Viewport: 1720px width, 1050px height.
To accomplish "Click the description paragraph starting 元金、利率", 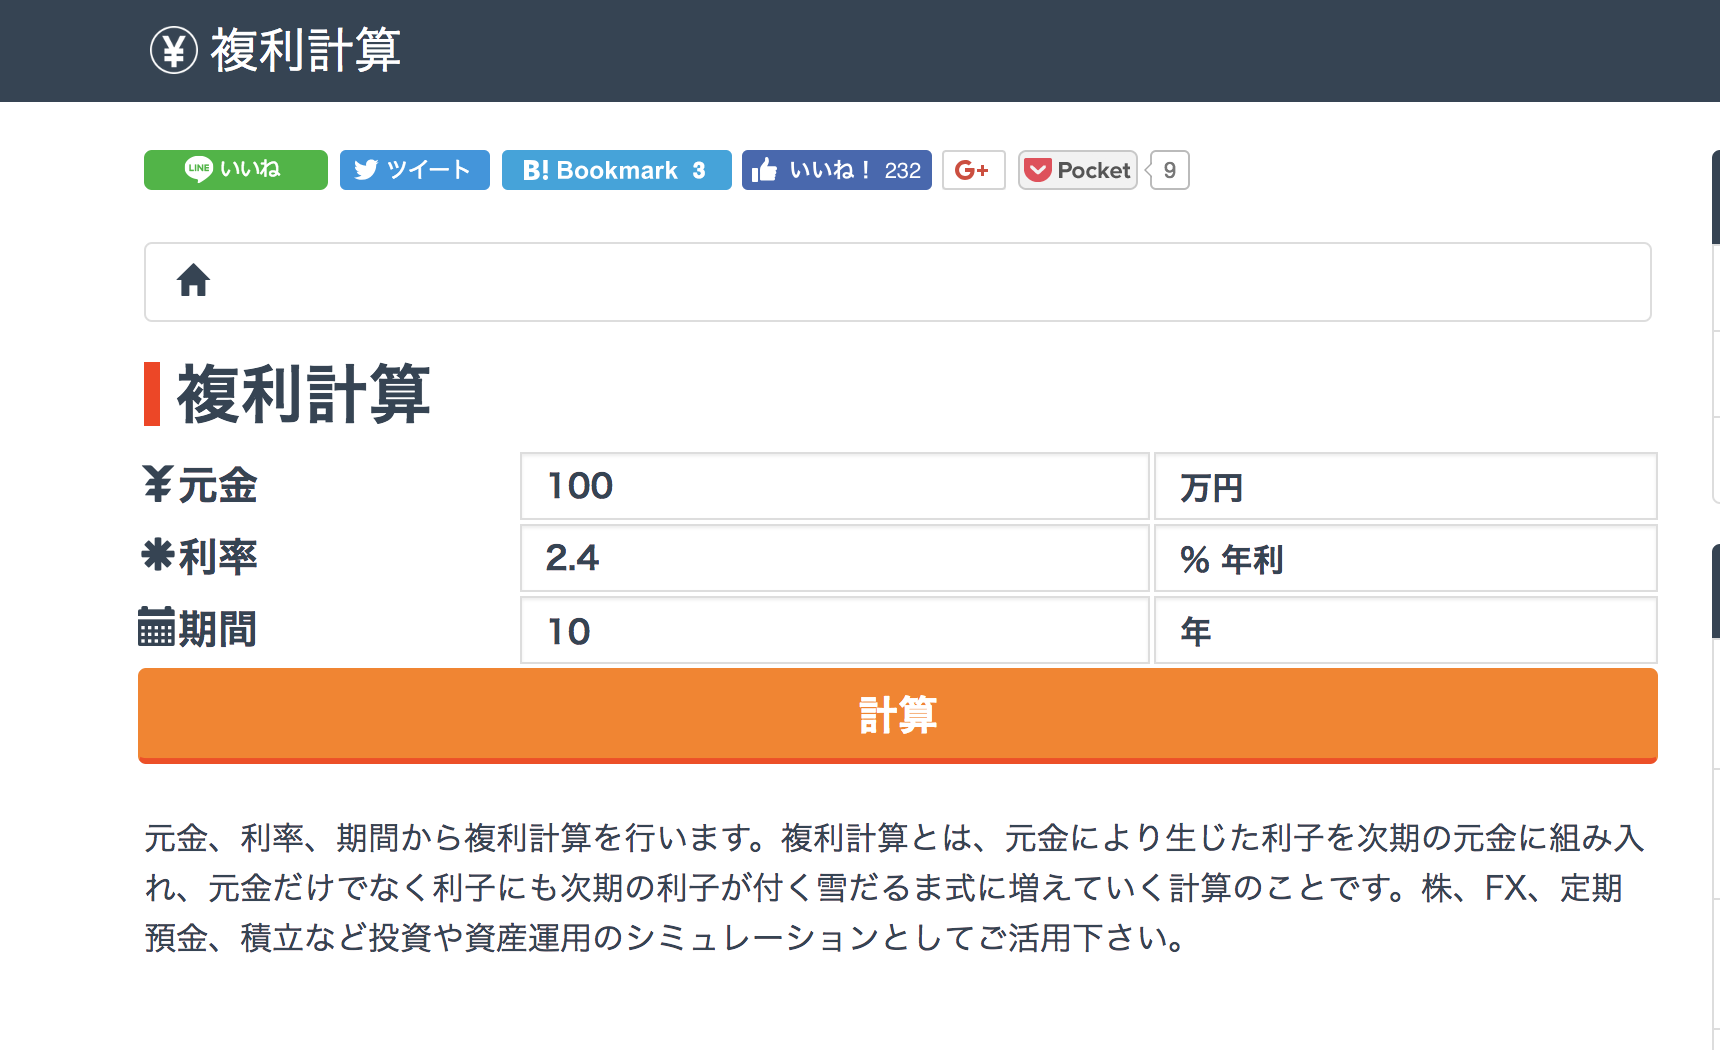I will pyautogui.click(x=895, y=888).
